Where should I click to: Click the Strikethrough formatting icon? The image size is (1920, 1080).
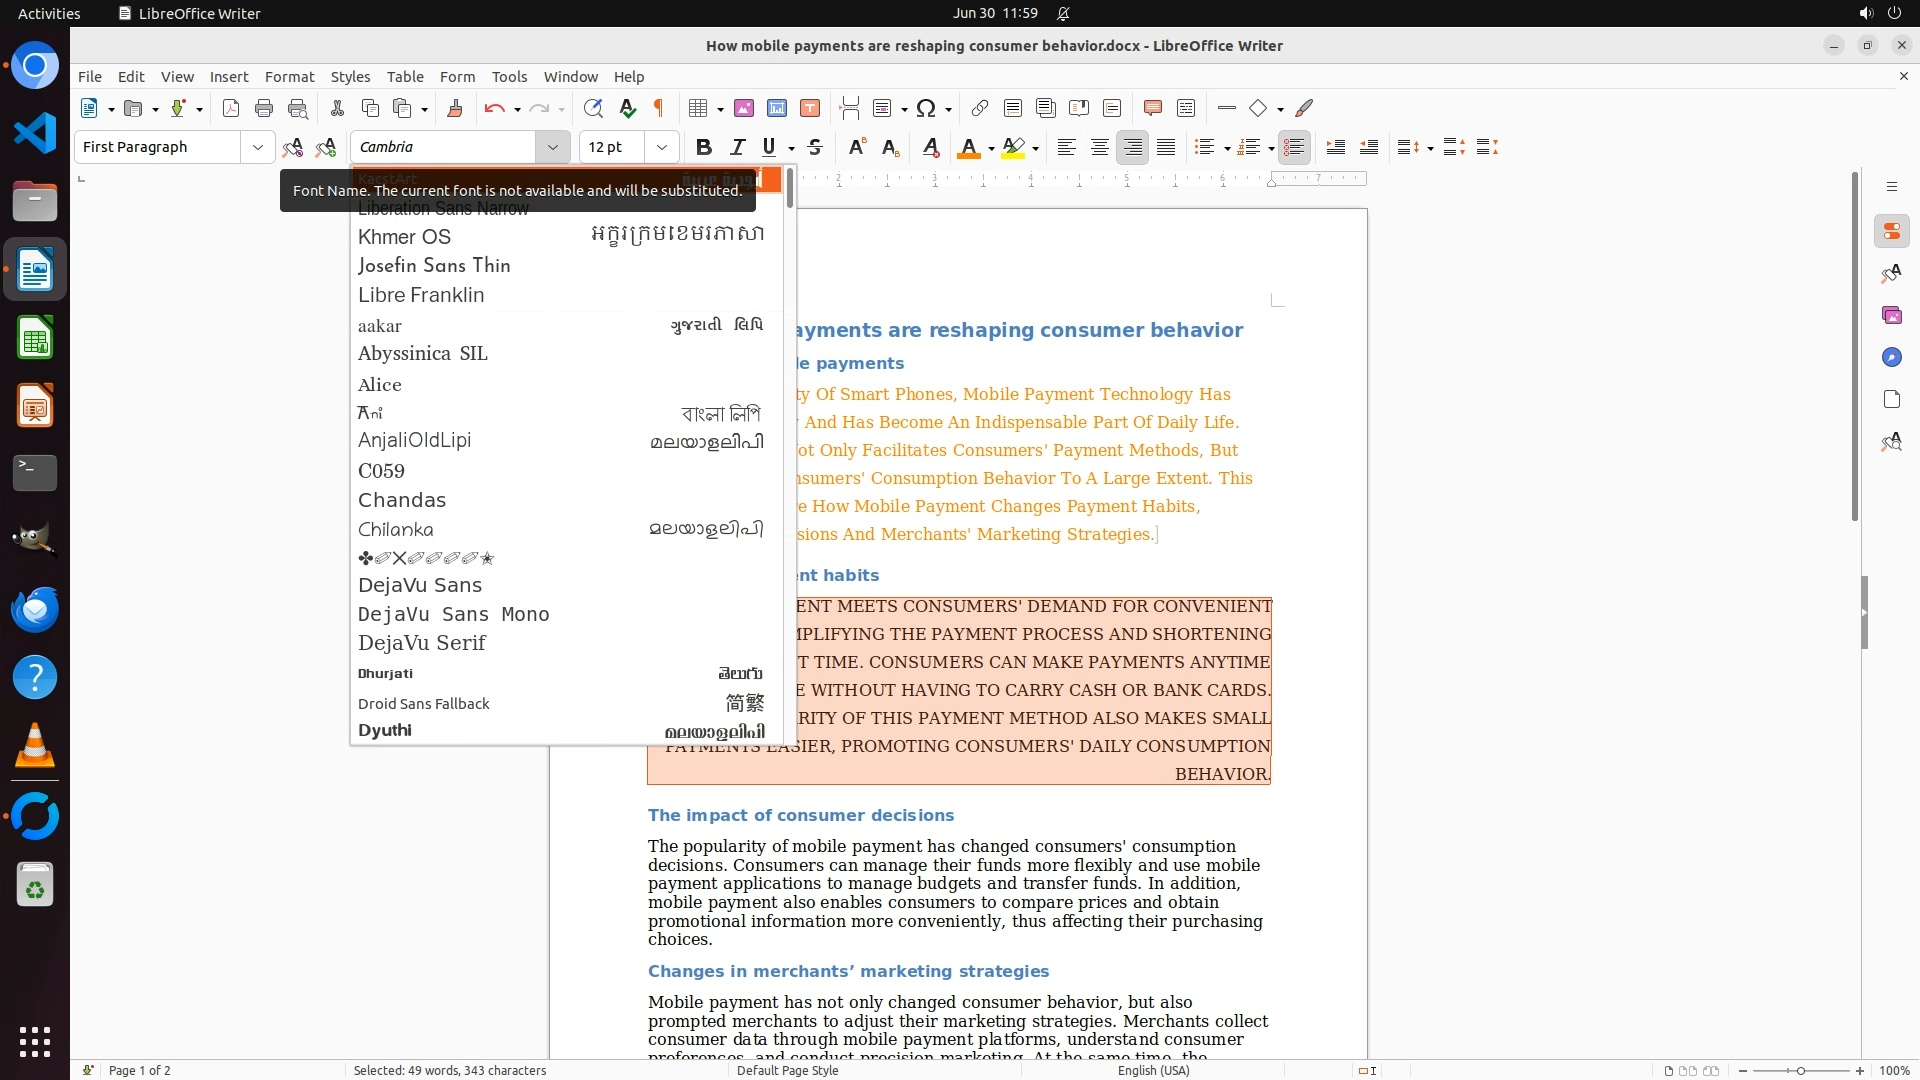coord(815,147)
